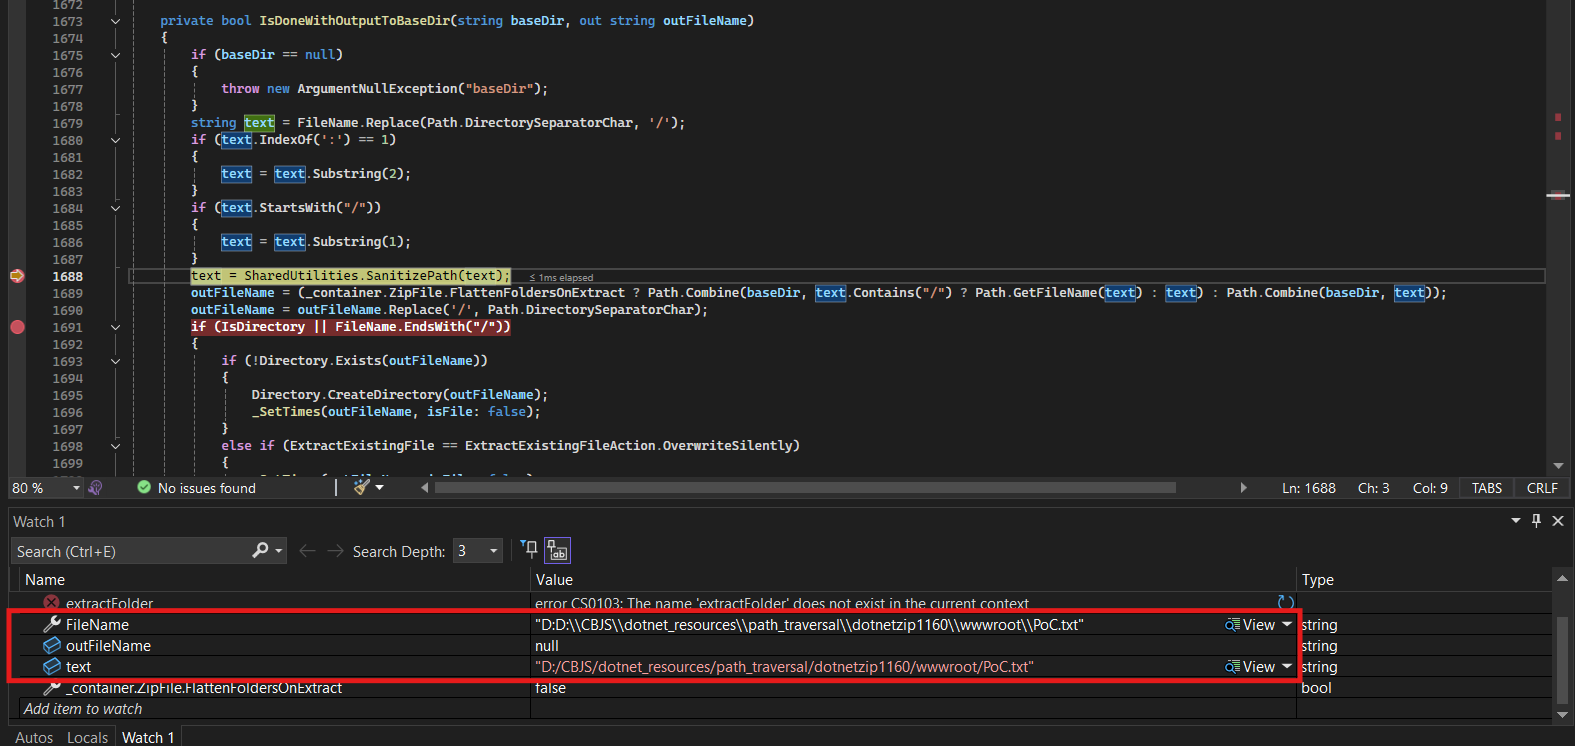The height and width of the screenshot is (746, 1575).
Task: Click the current statement arrow at line 1688
Action: pos(17,276)
